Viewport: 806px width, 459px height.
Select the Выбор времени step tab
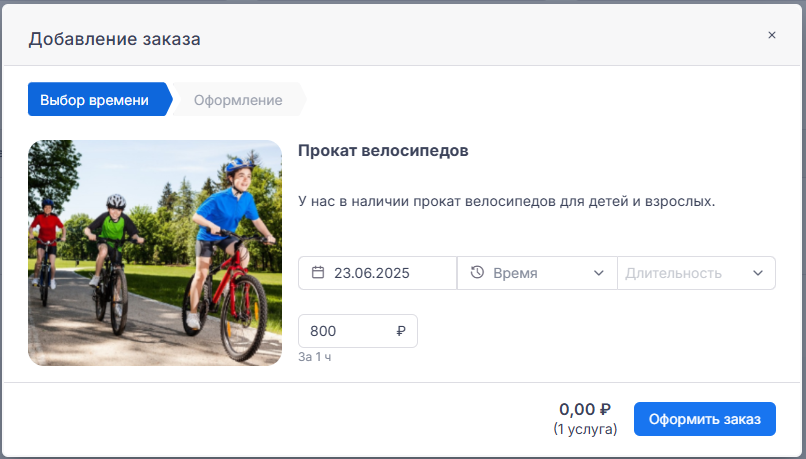click(x=98, y=100)
